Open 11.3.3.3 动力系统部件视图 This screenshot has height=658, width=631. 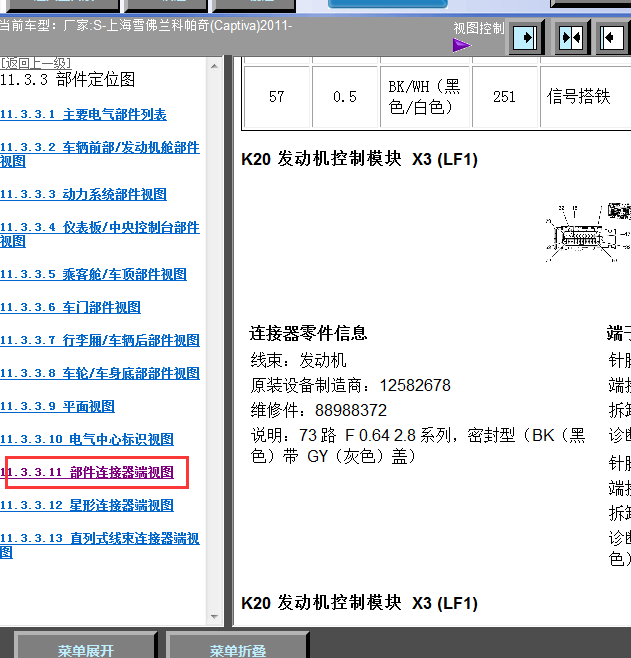pyautogui.click(x=83, y=194)
